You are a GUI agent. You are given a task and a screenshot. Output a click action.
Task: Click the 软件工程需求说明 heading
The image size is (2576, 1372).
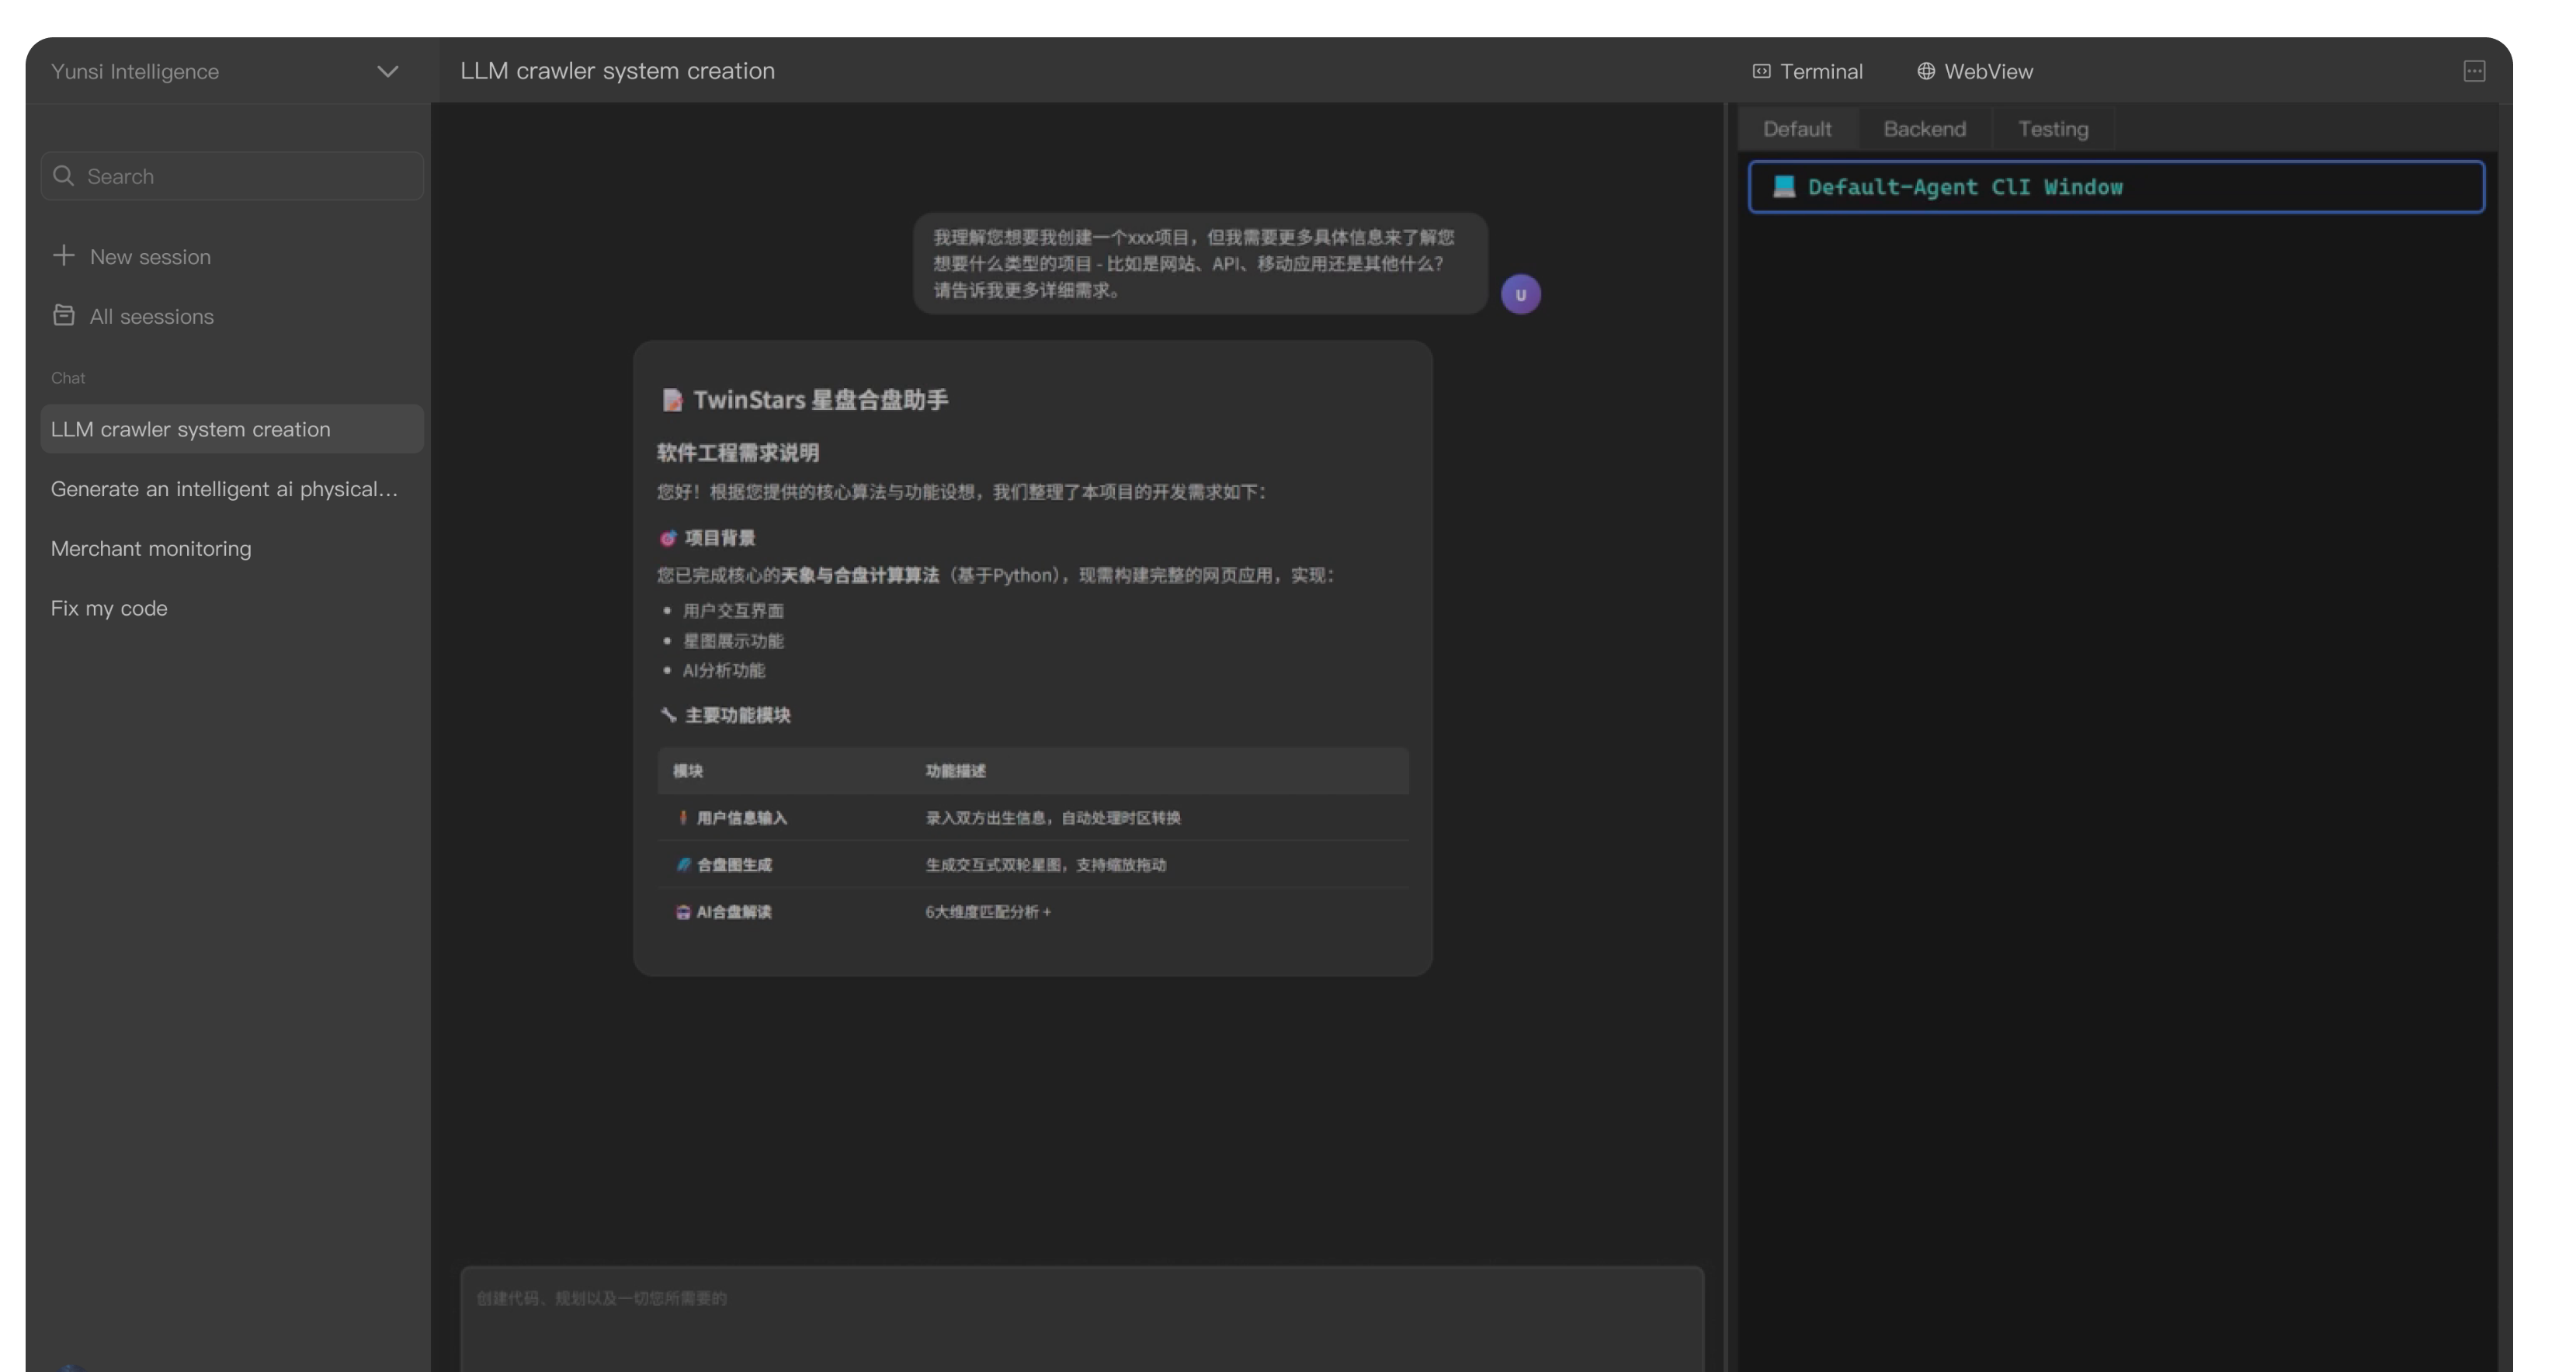[x=738, y=453]
